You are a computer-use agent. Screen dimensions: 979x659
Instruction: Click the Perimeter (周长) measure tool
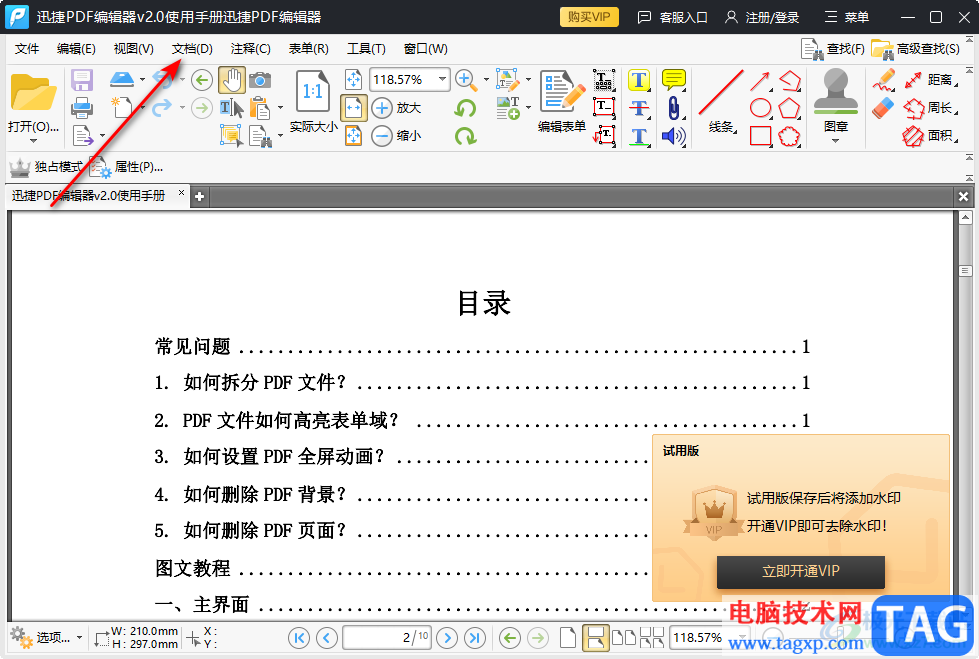click(932, 108)
